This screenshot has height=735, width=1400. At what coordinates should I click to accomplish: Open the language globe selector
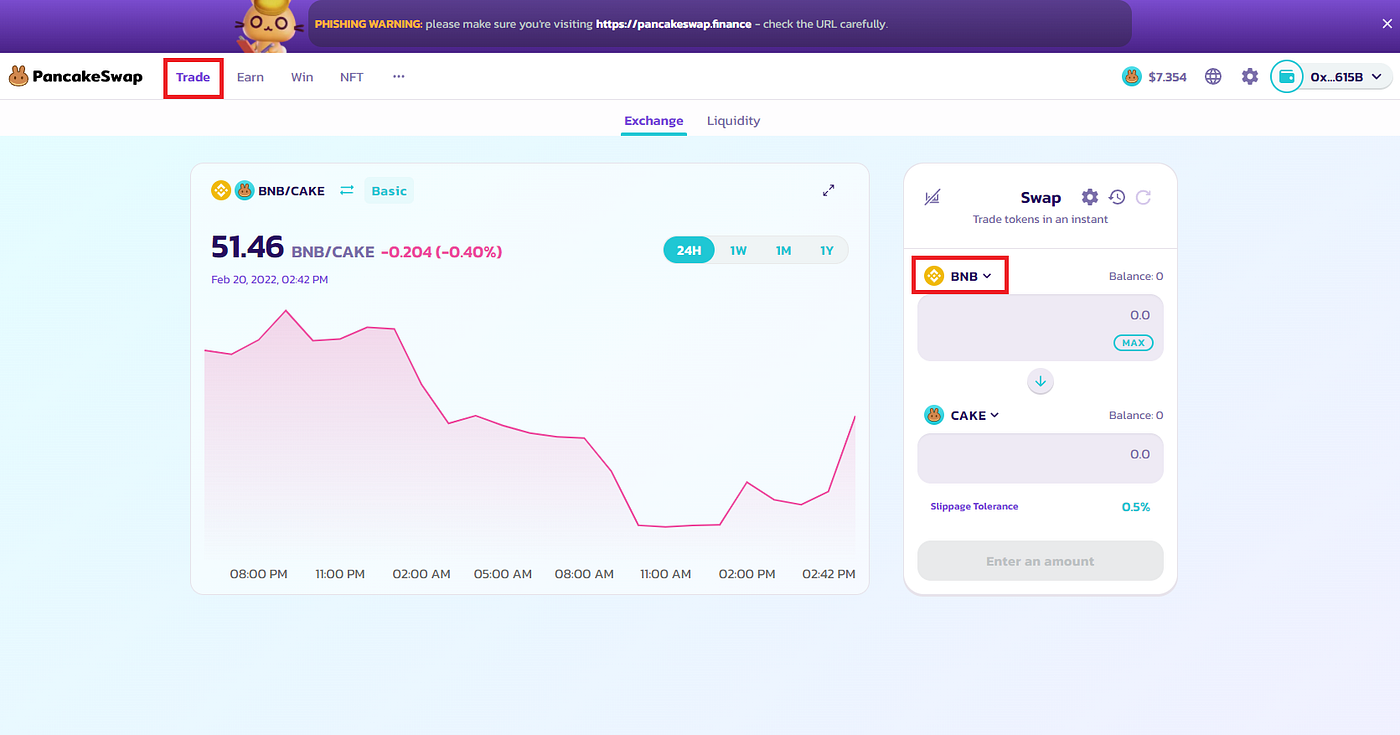pos(1213,76)
